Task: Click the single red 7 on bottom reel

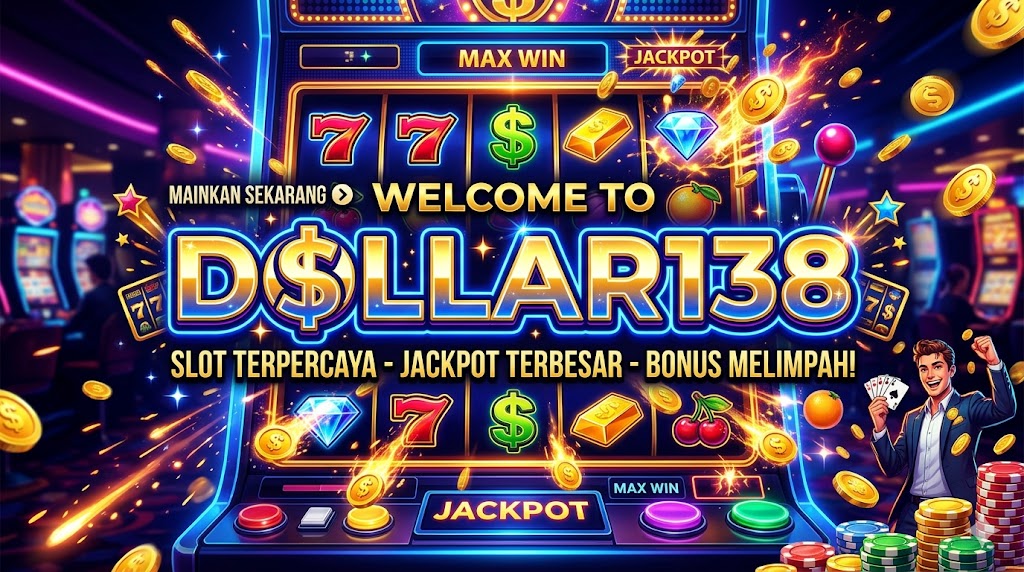Action: click(x=420, y=418)
